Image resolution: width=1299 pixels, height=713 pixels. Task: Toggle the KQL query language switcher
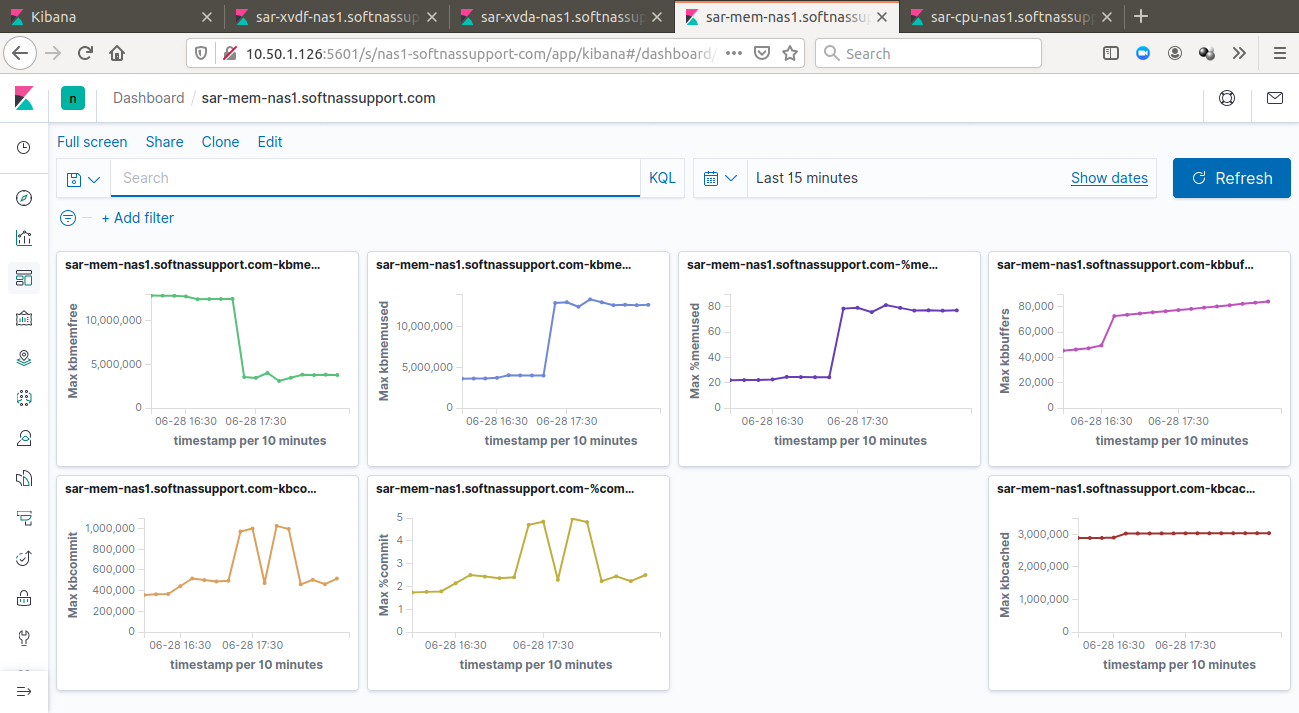[662, 178]
